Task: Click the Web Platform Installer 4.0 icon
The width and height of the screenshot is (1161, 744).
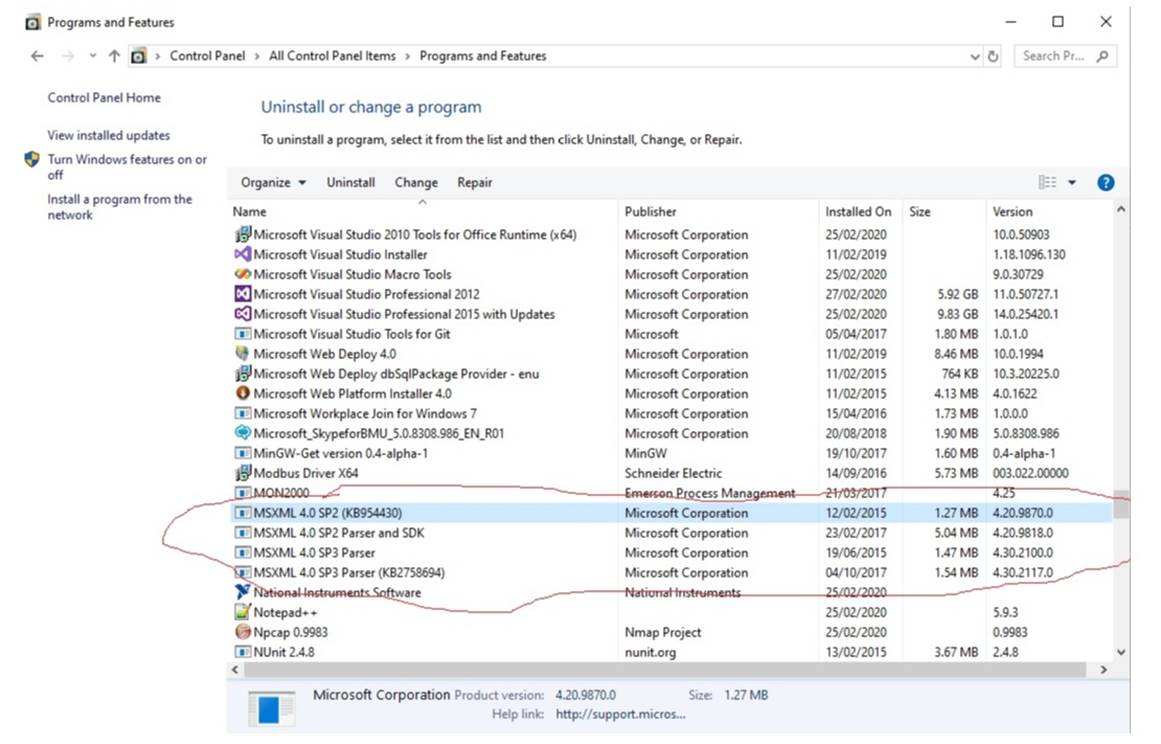Action: click(x=242, y=394)
